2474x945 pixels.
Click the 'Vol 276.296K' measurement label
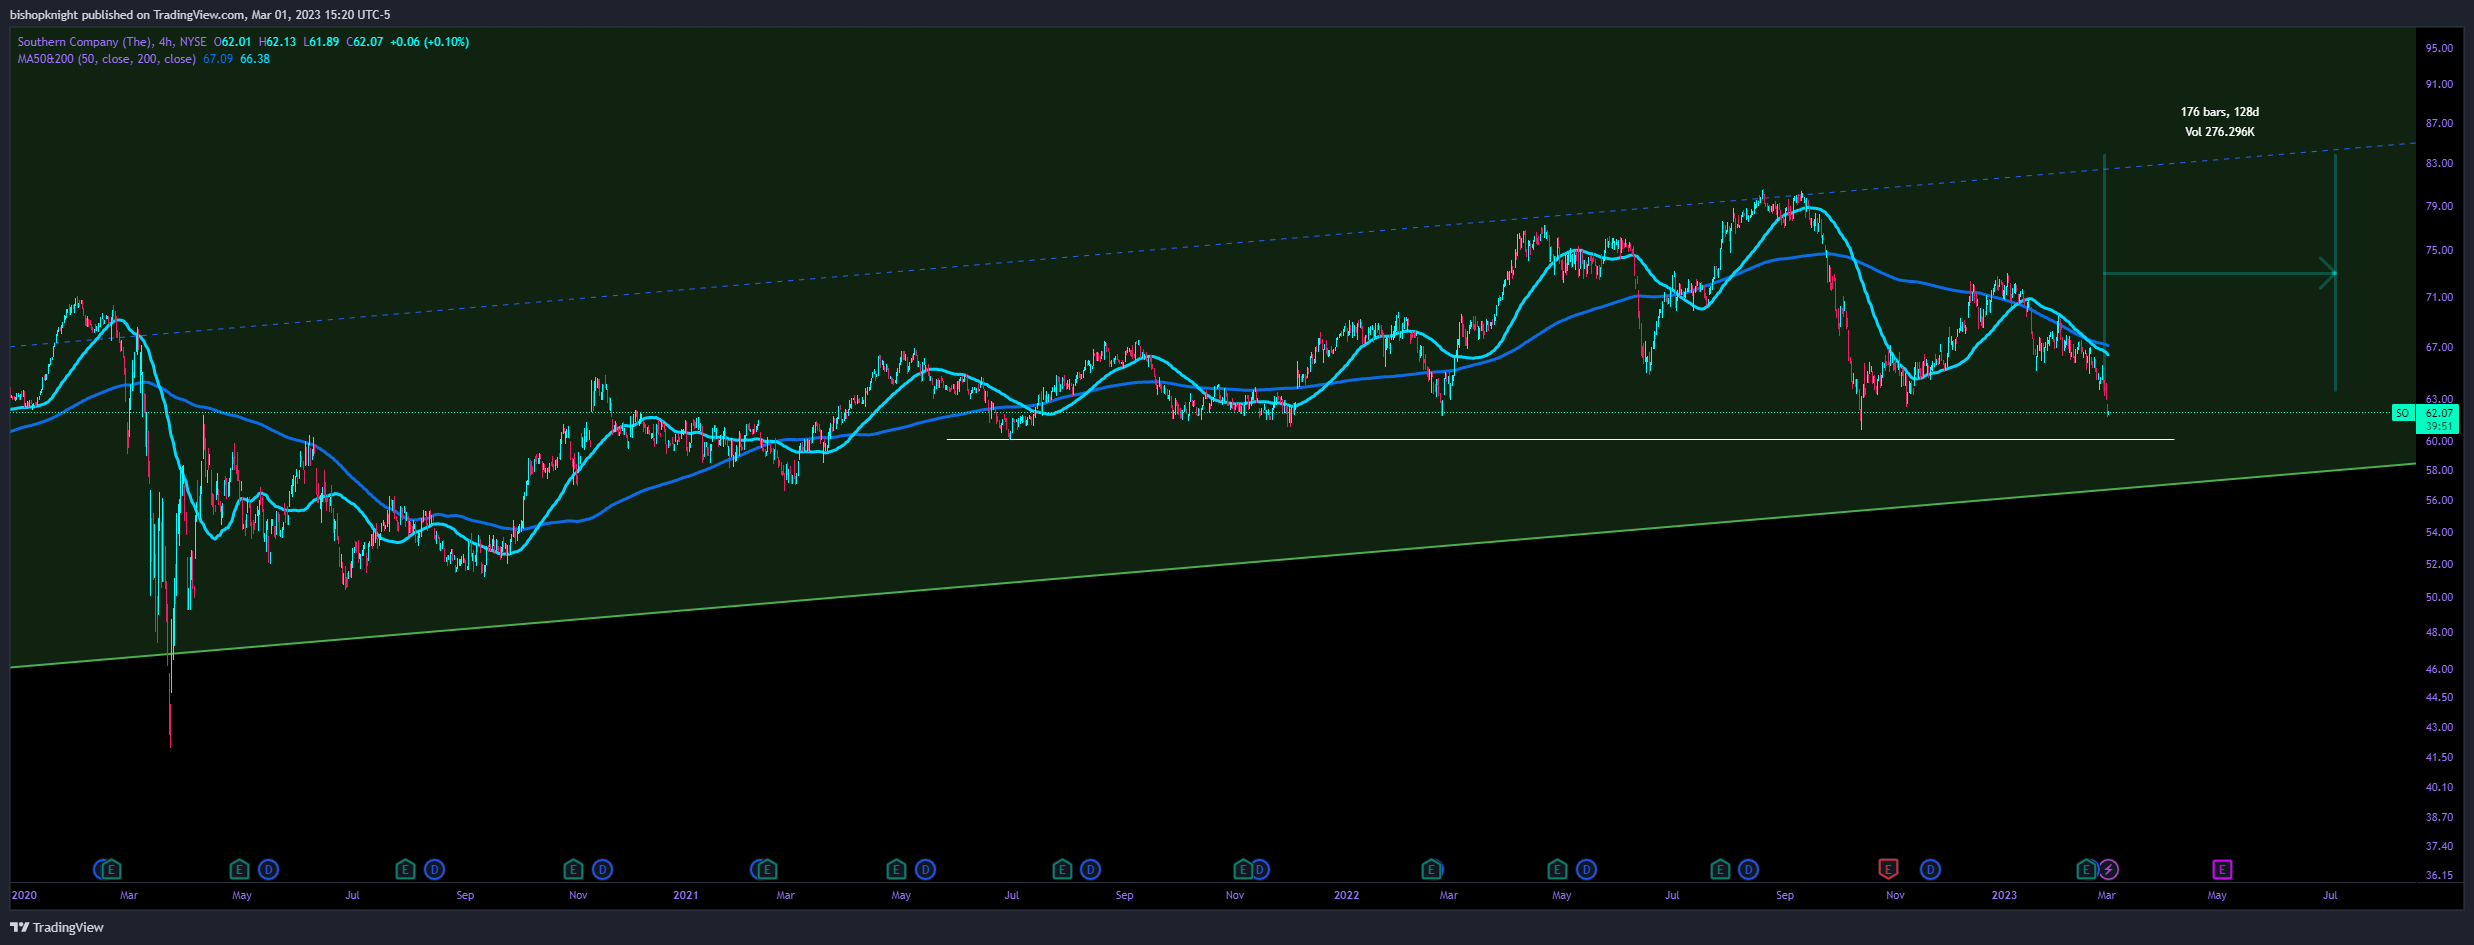pyautogui.click(x=2220, y=132)
